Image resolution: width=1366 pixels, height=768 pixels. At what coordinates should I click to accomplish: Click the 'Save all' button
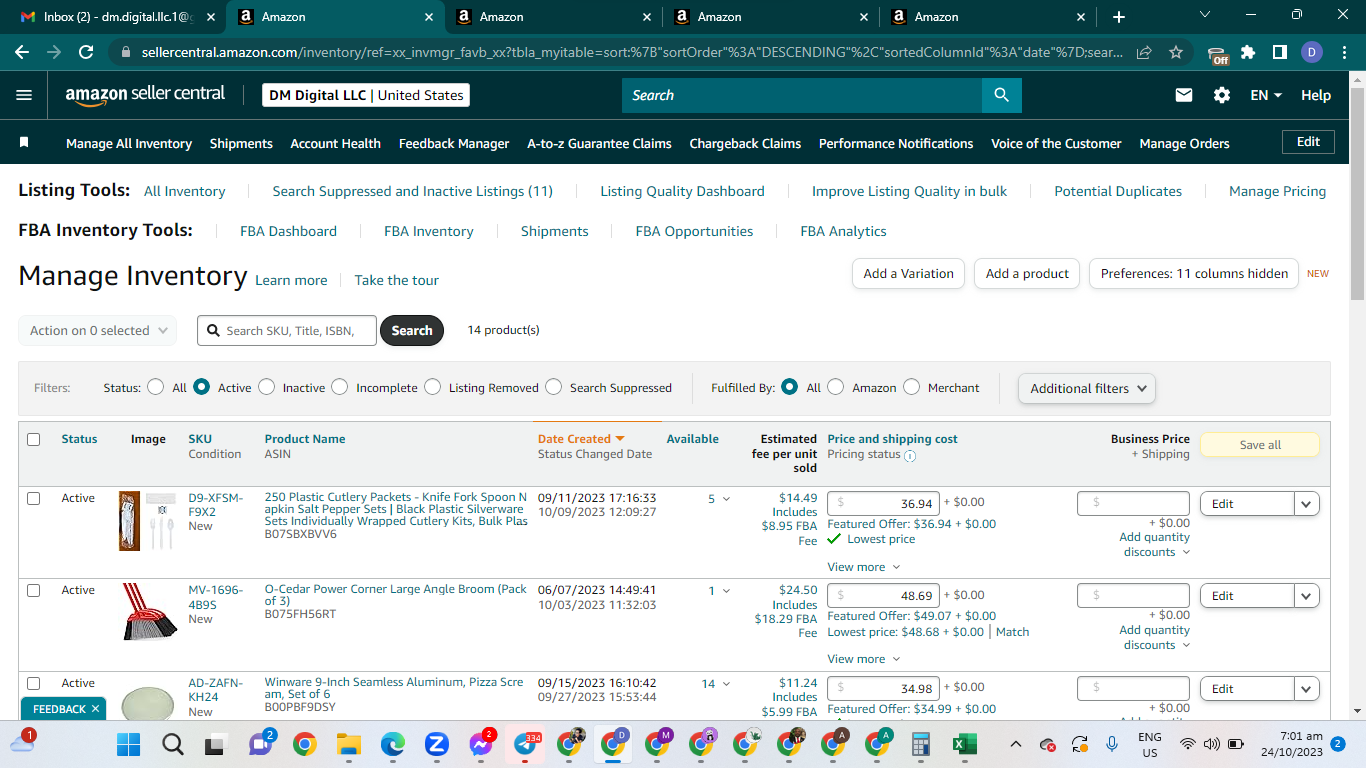tap(1260, 445)
